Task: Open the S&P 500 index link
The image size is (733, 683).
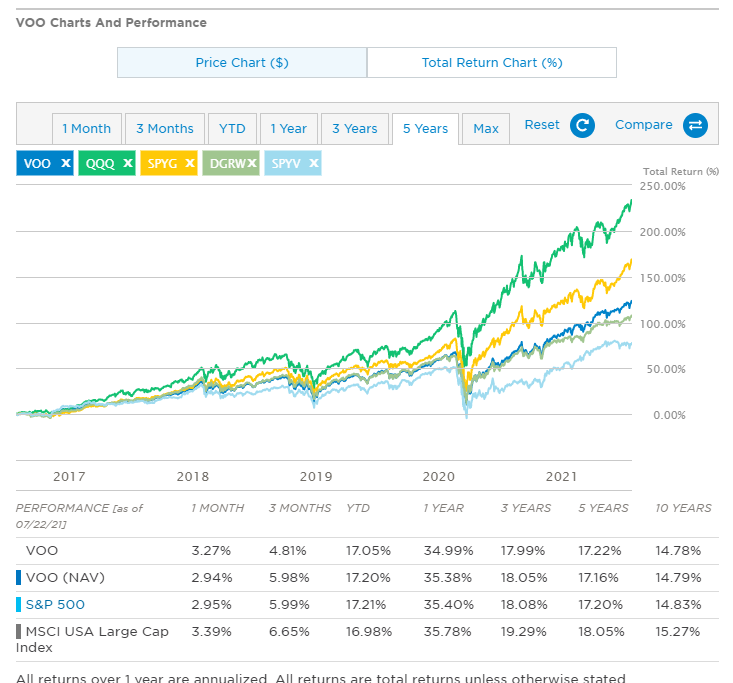Action: click(x=55, y=604)
